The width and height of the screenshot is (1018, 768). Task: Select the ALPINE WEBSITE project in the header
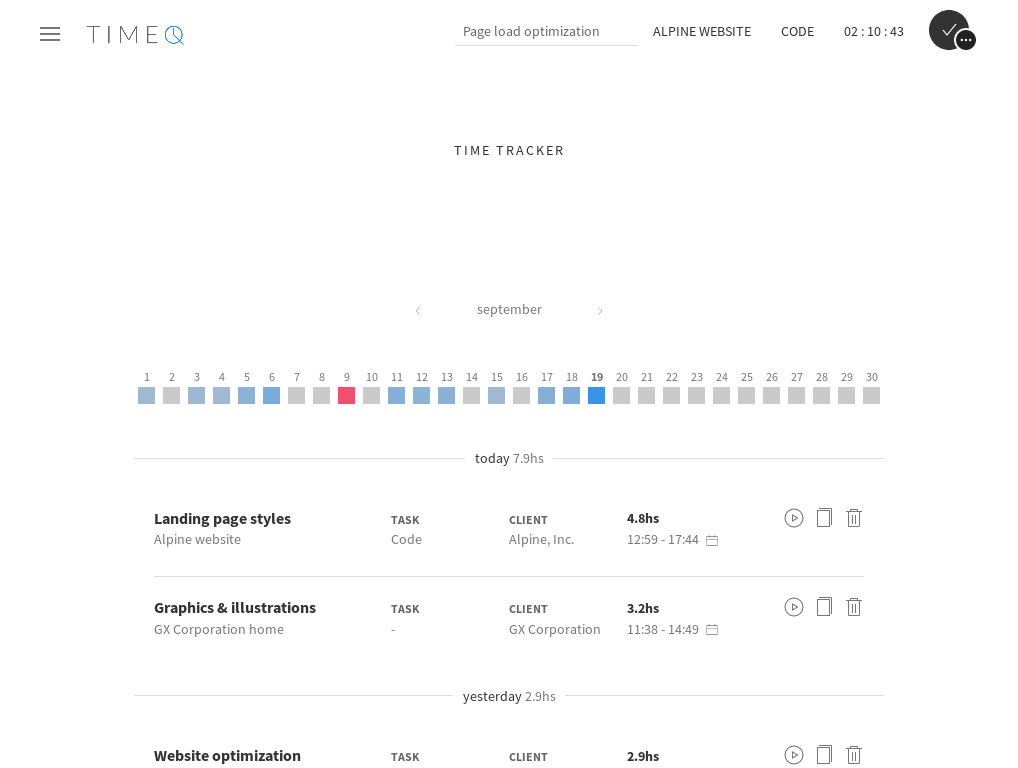pos(702,32)
